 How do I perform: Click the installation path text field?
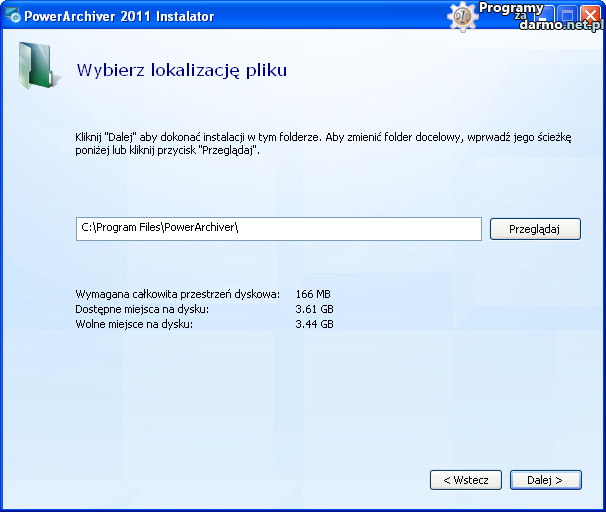click(278, 228)
